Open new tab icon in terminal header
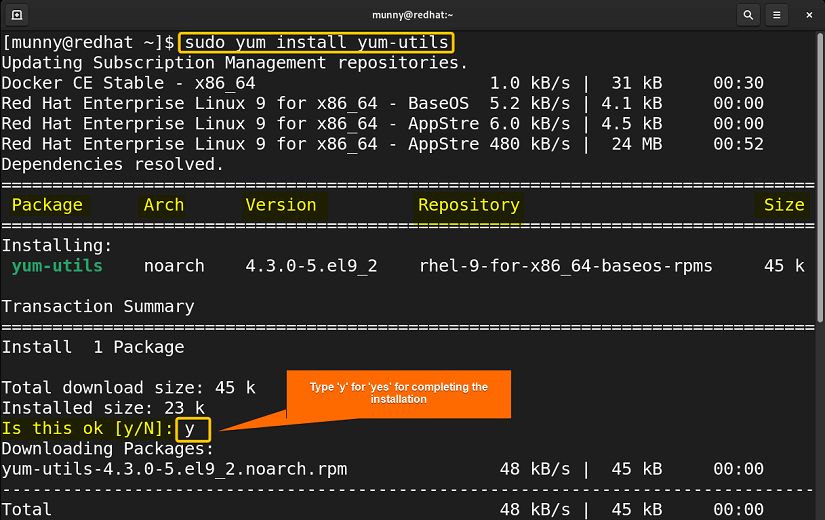This screenshot has height=520, width=825. [17, 15]
